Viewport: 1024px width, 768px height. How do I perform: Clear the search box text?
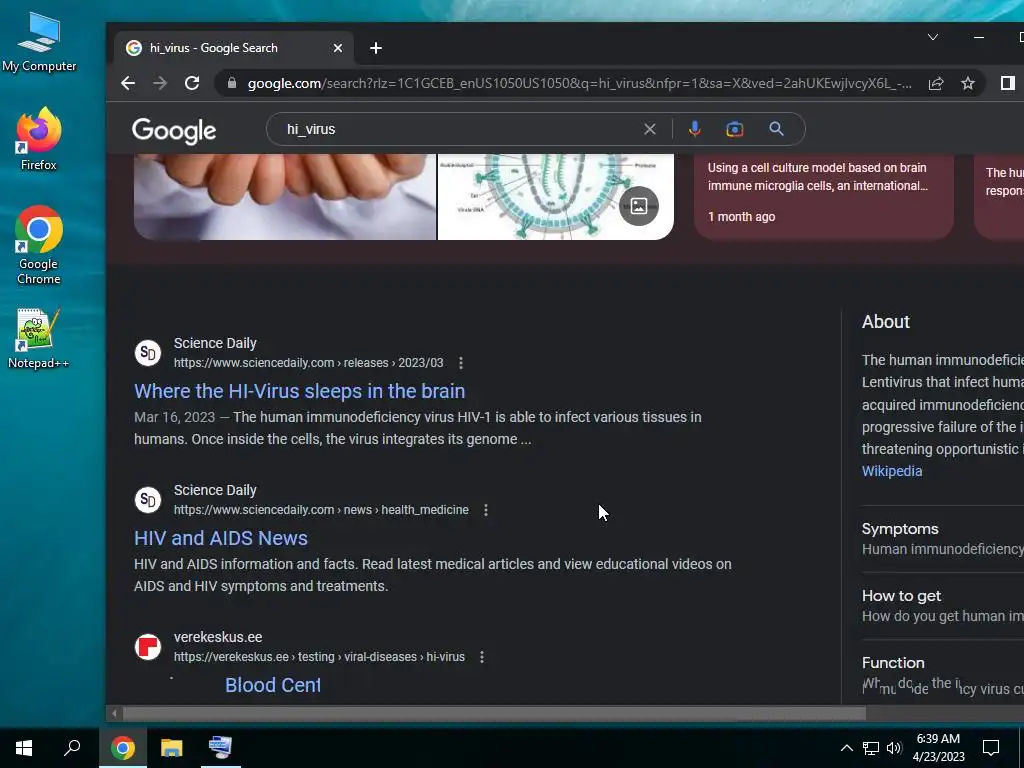(650, 129)
